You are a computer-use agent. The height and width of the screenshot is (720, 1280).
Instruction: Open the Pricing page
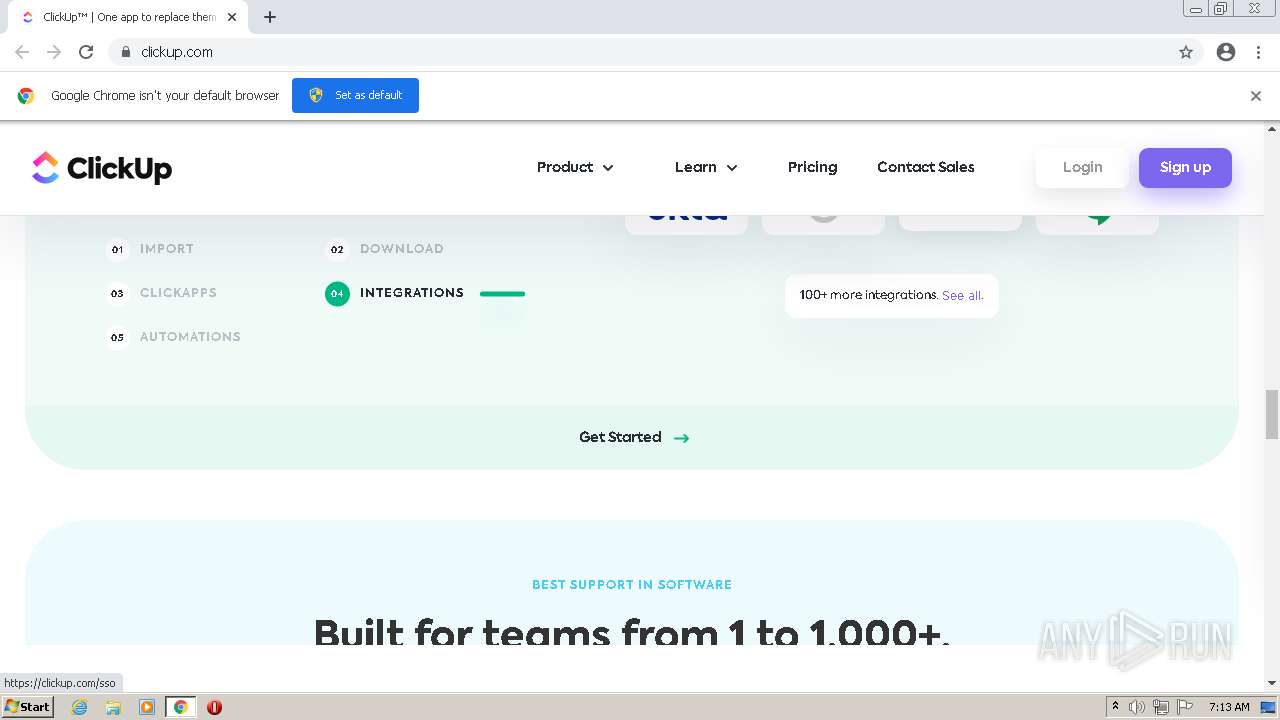tap(812, 167)
